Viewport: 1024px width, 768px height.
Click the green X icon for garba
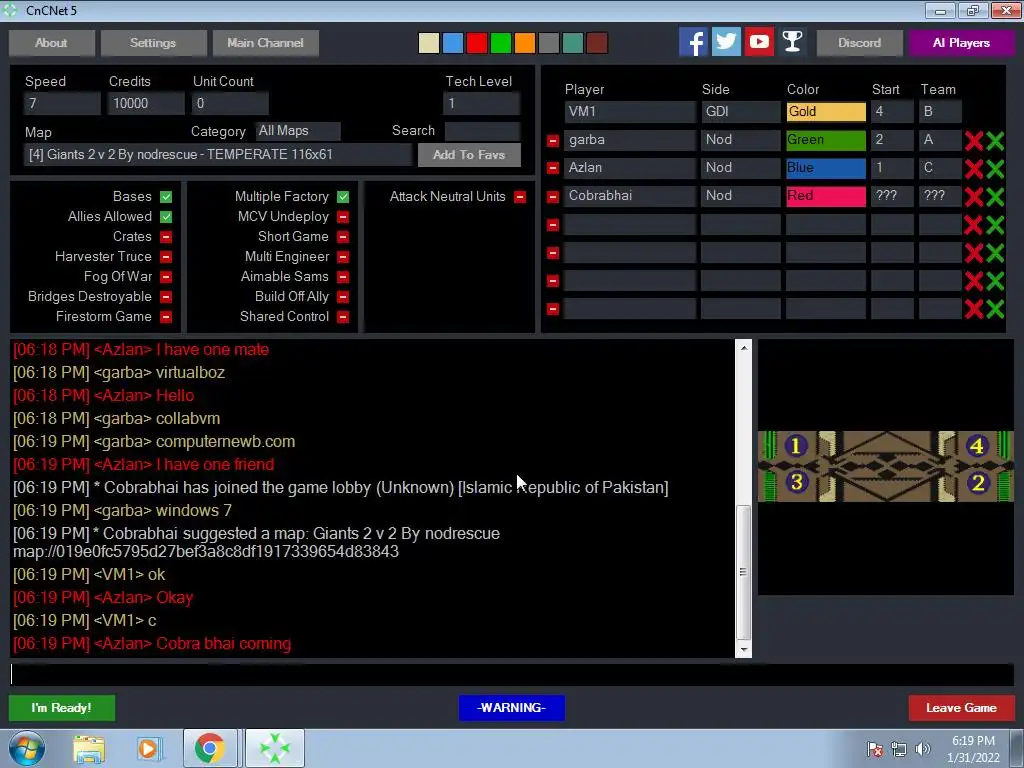(x=995, y=140)
